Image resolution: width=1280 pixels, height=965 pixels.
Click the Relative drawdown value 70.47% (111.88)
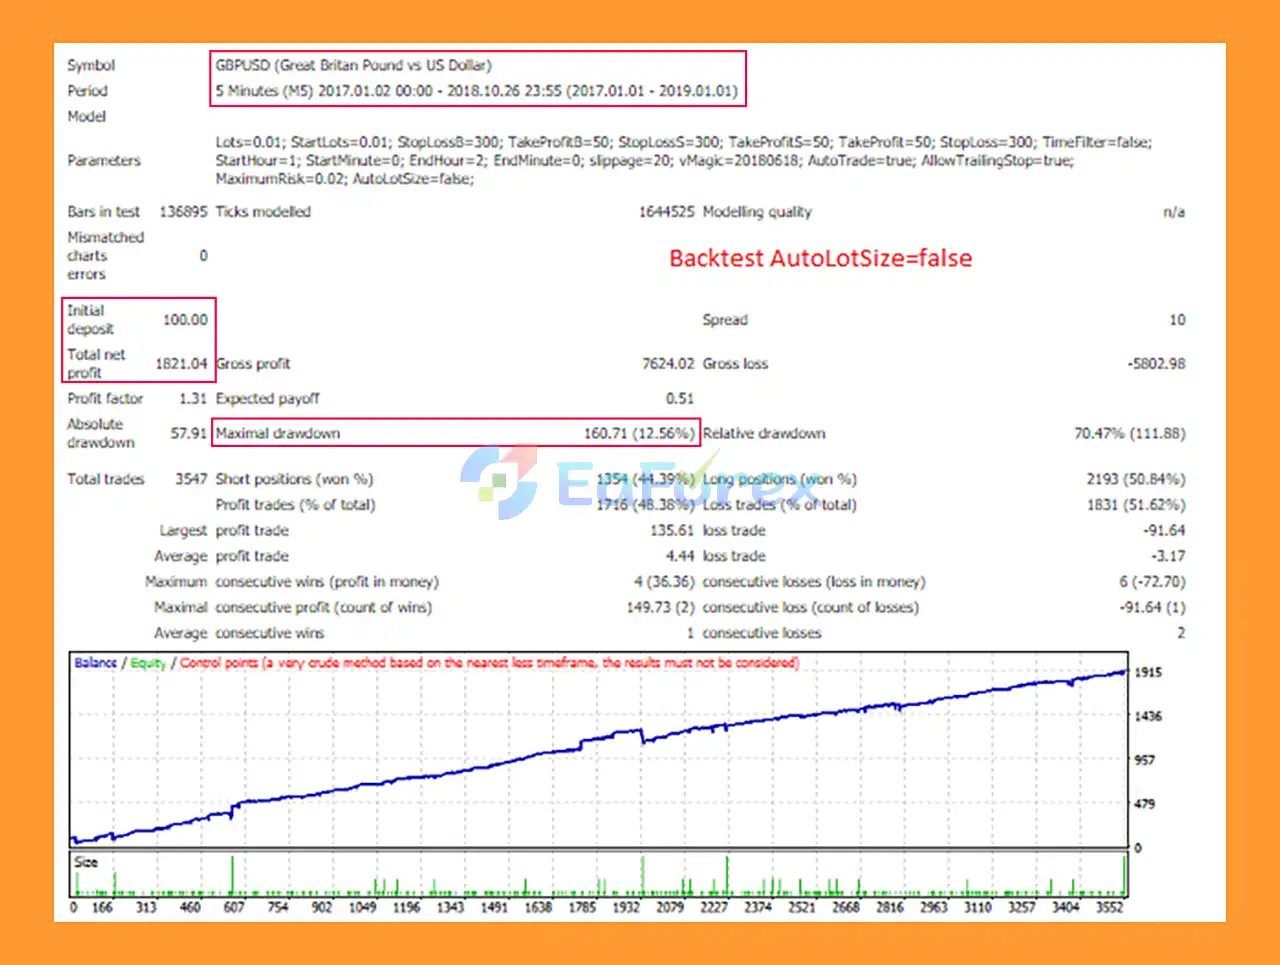click(x=1129, y=434)
